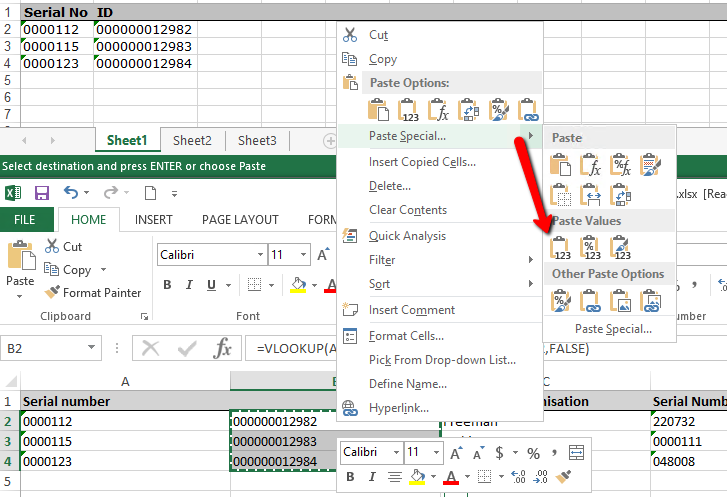
Task: Click first Paste icon in context menu options
Action: pos(378,110)
